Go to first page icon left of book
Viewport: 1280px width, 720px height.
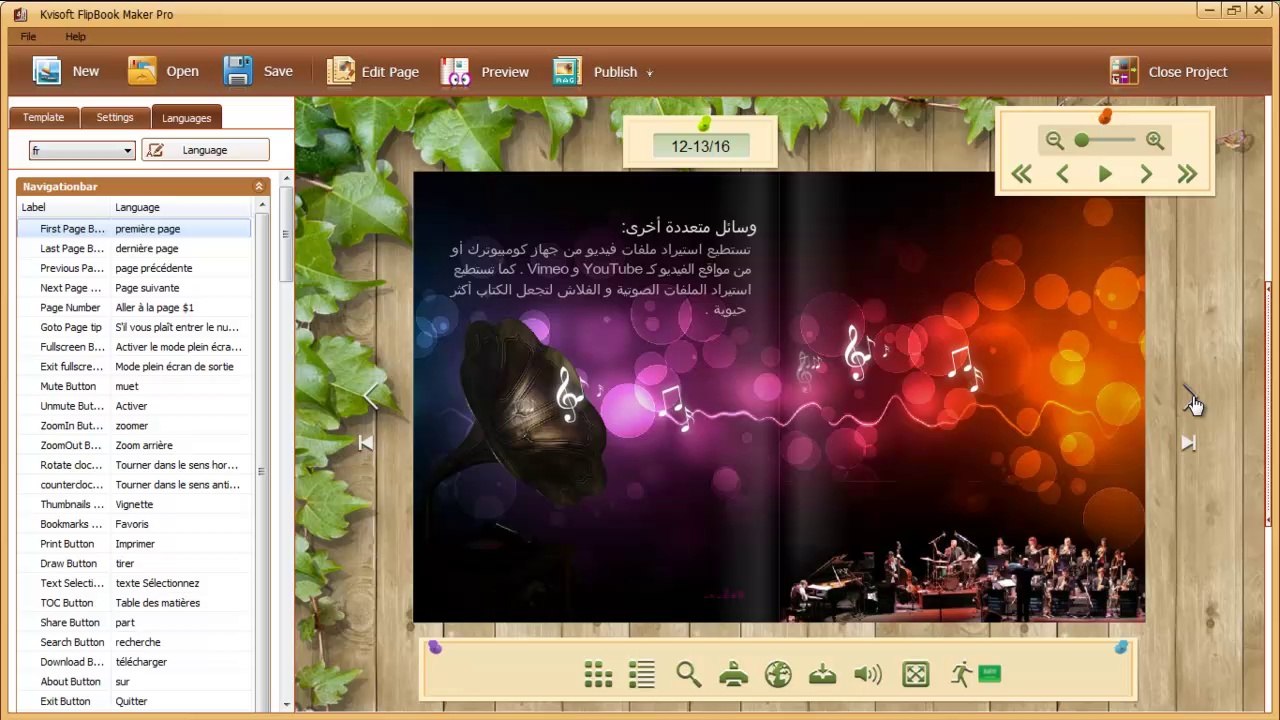365,442
